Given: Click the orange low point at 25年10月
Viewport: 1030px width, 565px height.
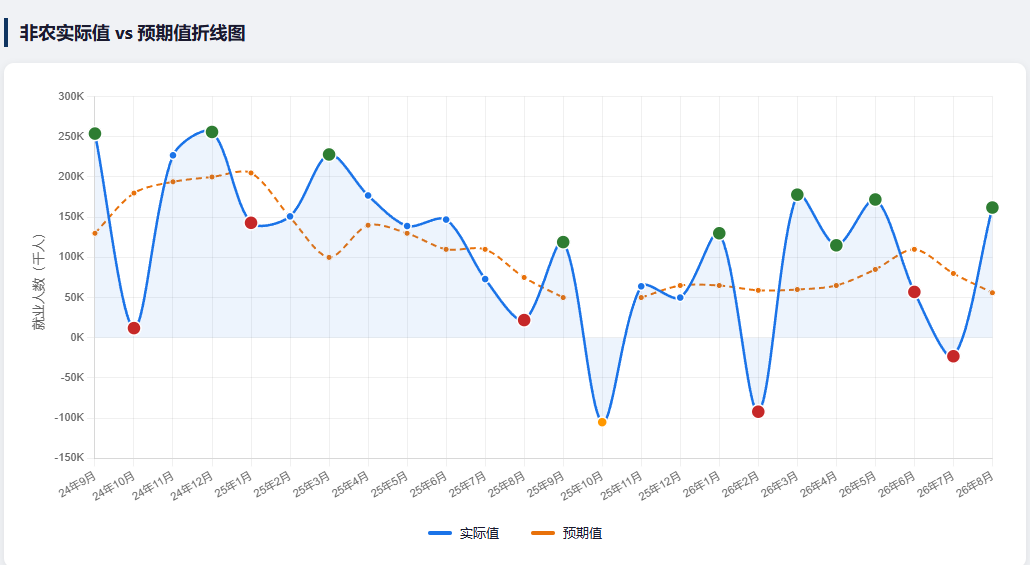Looking at the screenshot, I should pyautogui.click(x=602, y=422).
